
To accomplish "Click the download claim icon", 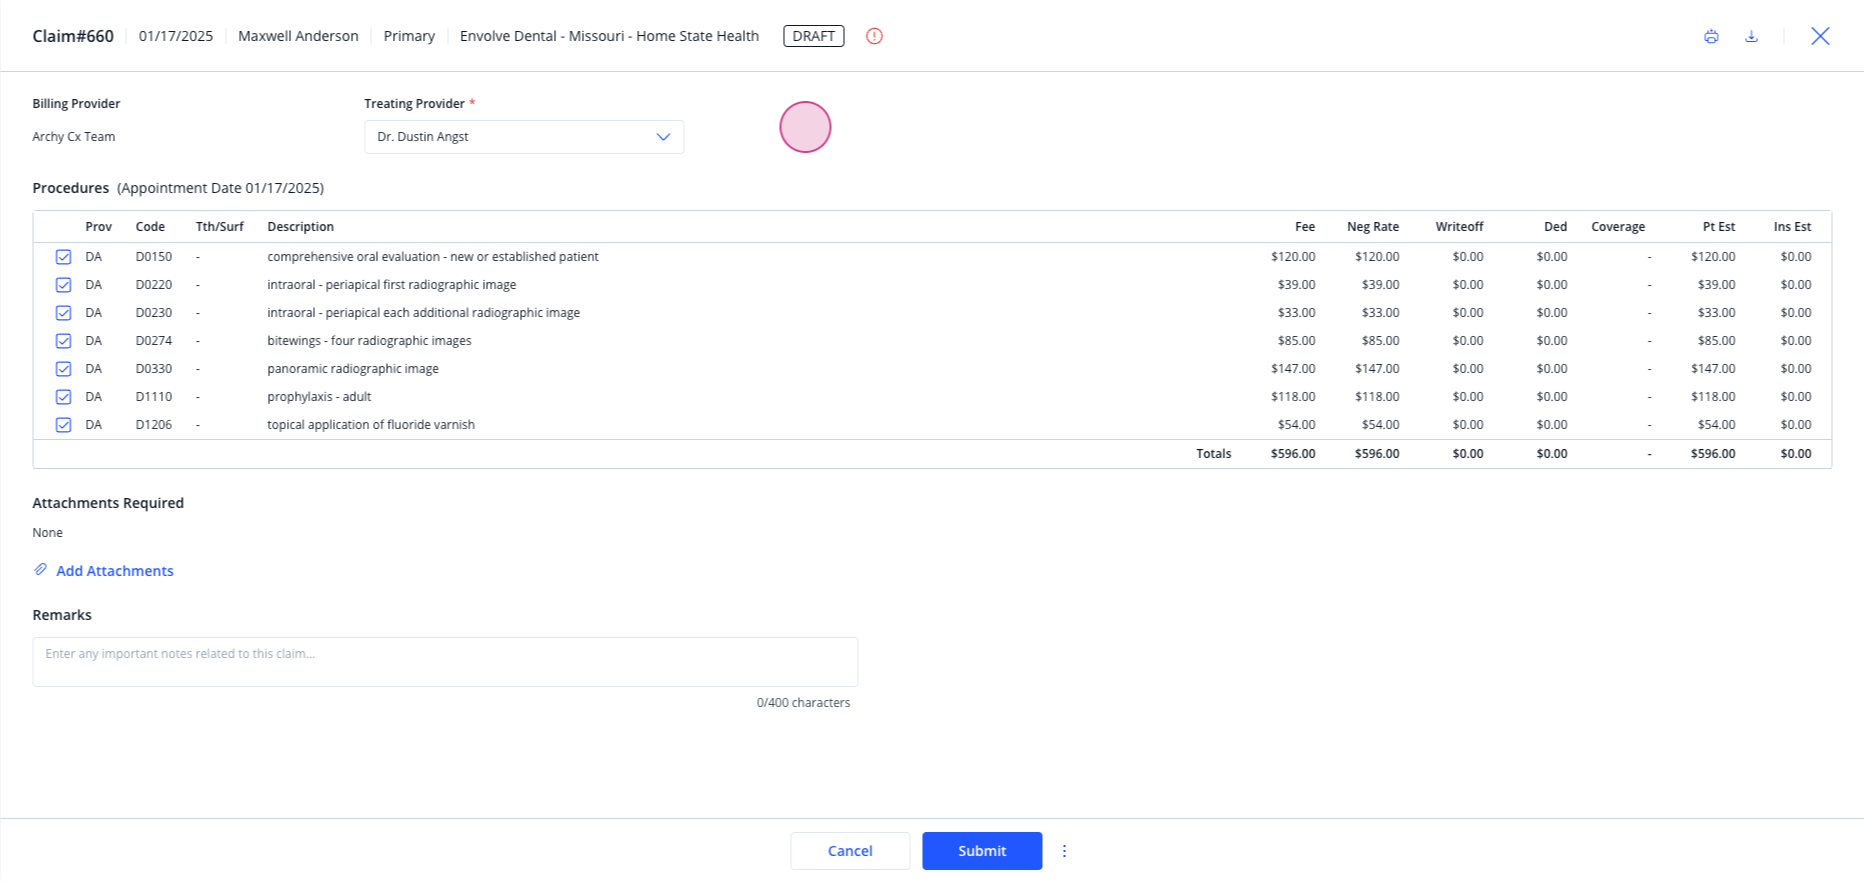I will 1751,36.
